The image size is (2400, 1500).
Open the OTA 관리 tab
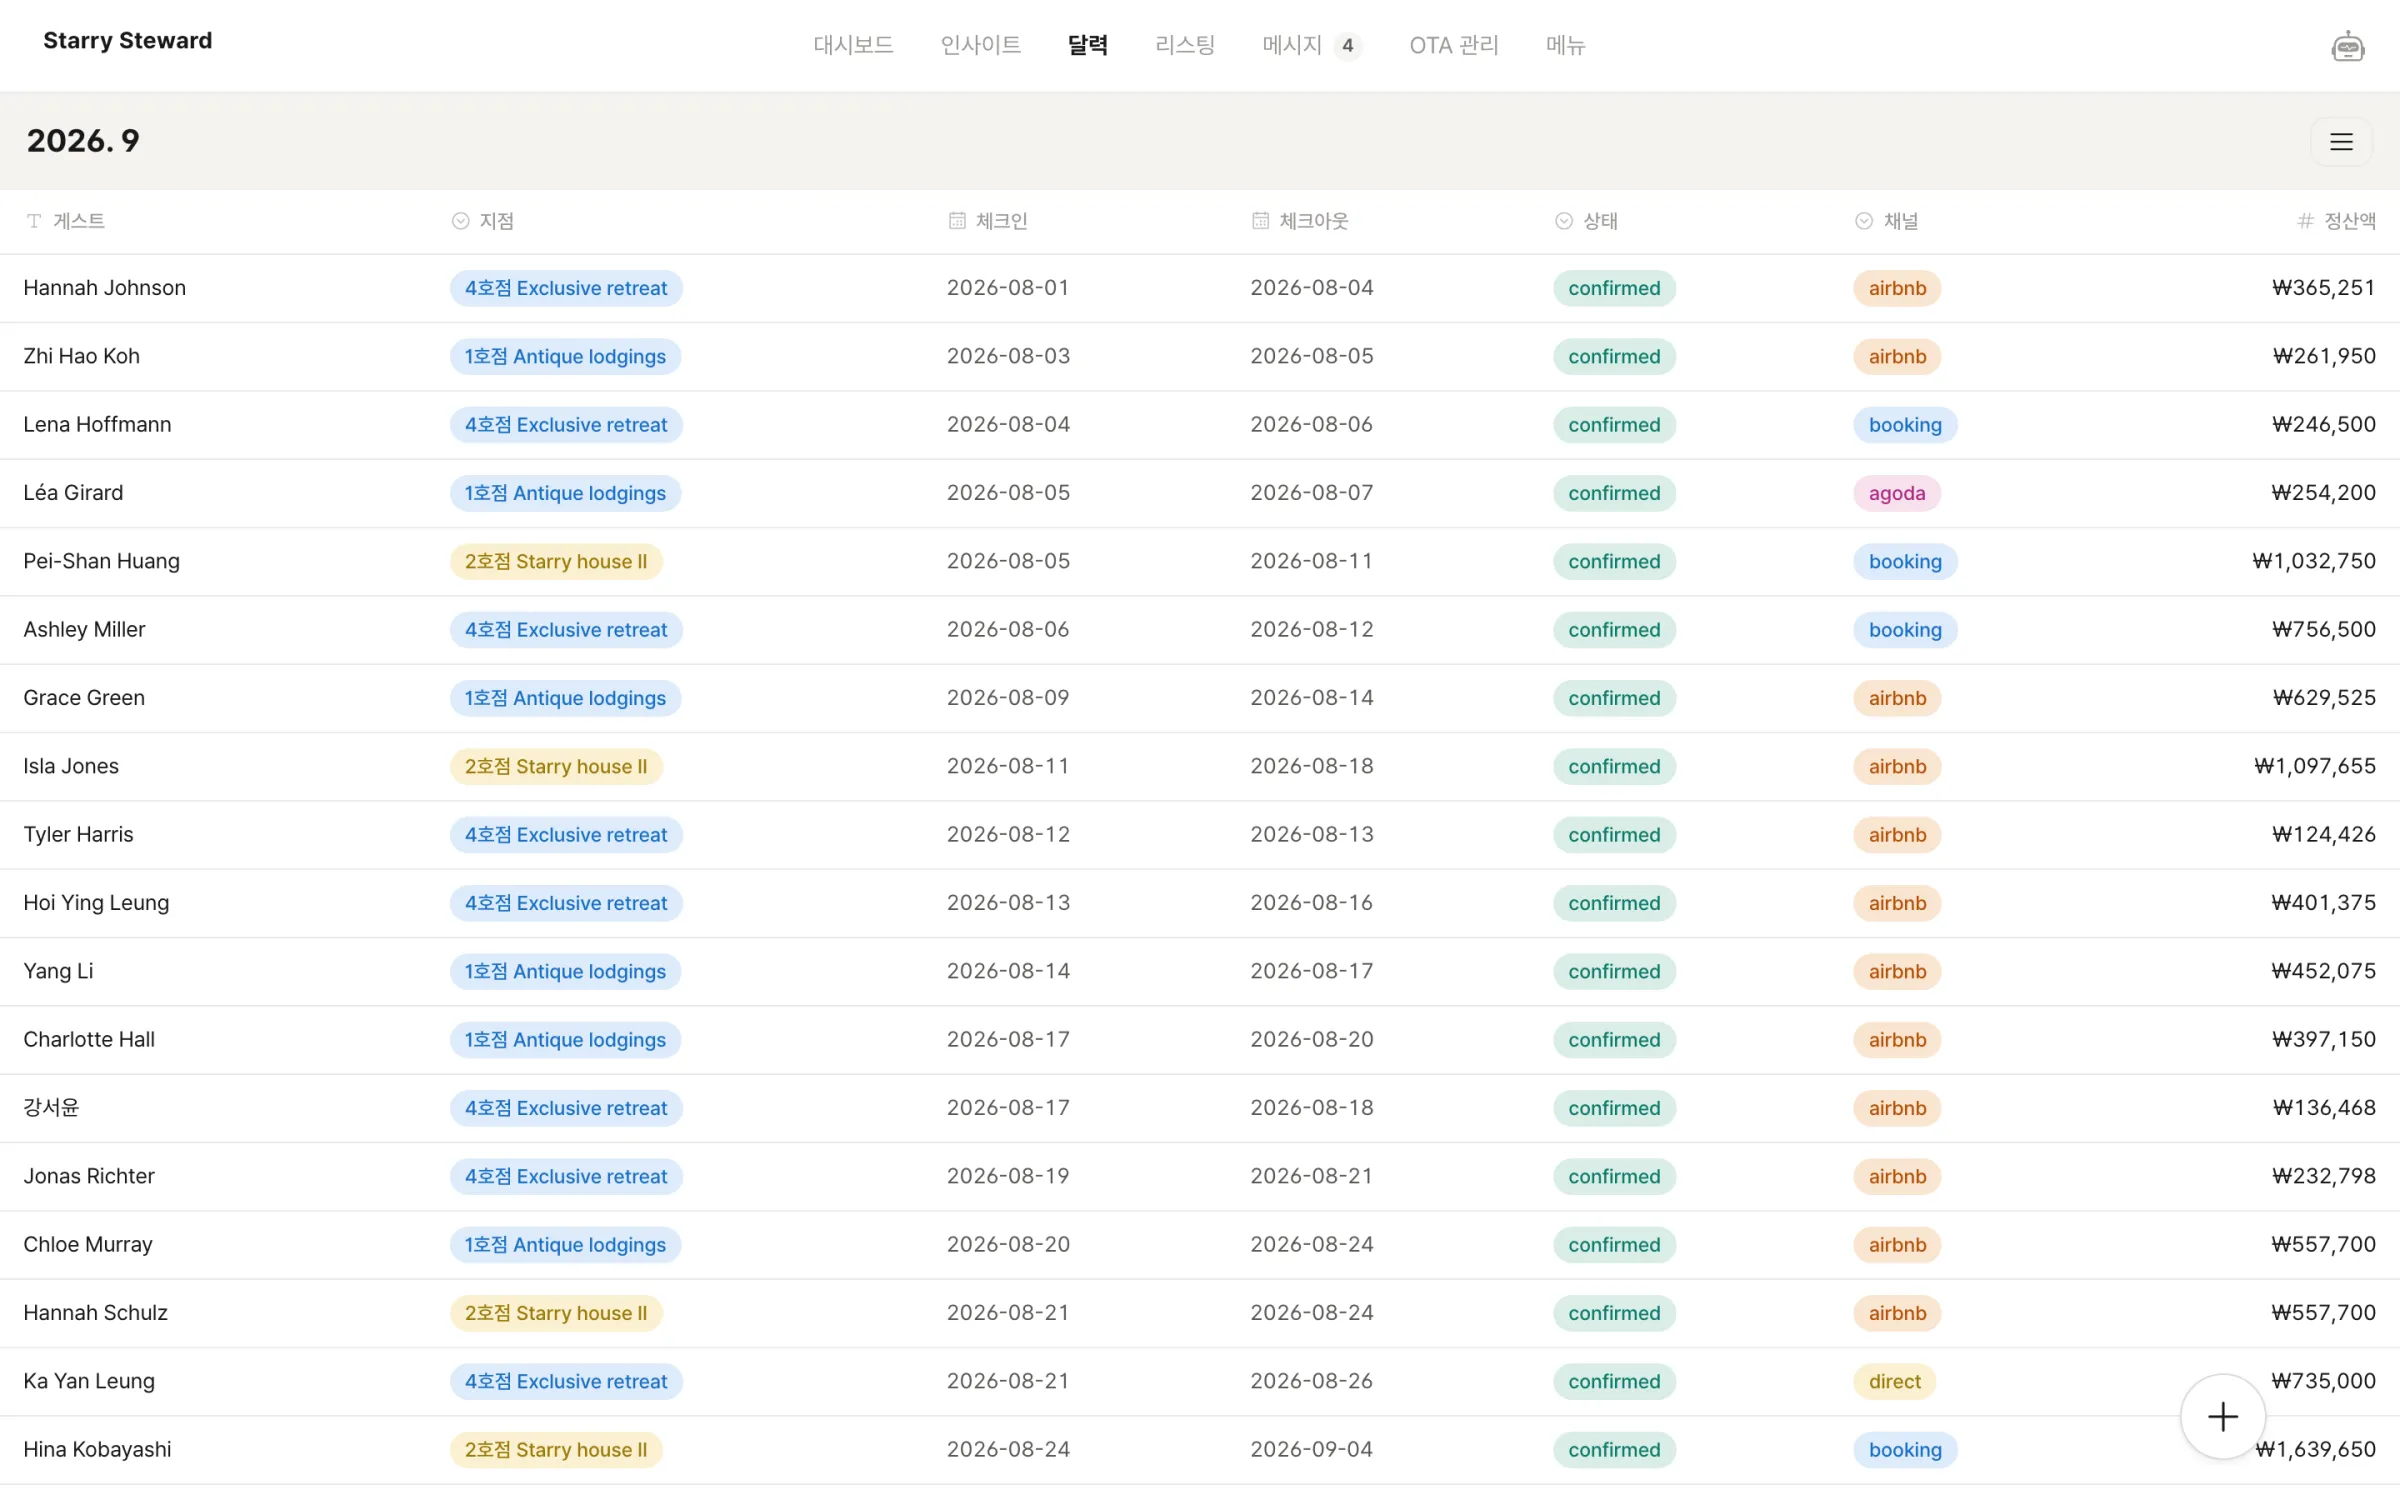click(1454, 45)
